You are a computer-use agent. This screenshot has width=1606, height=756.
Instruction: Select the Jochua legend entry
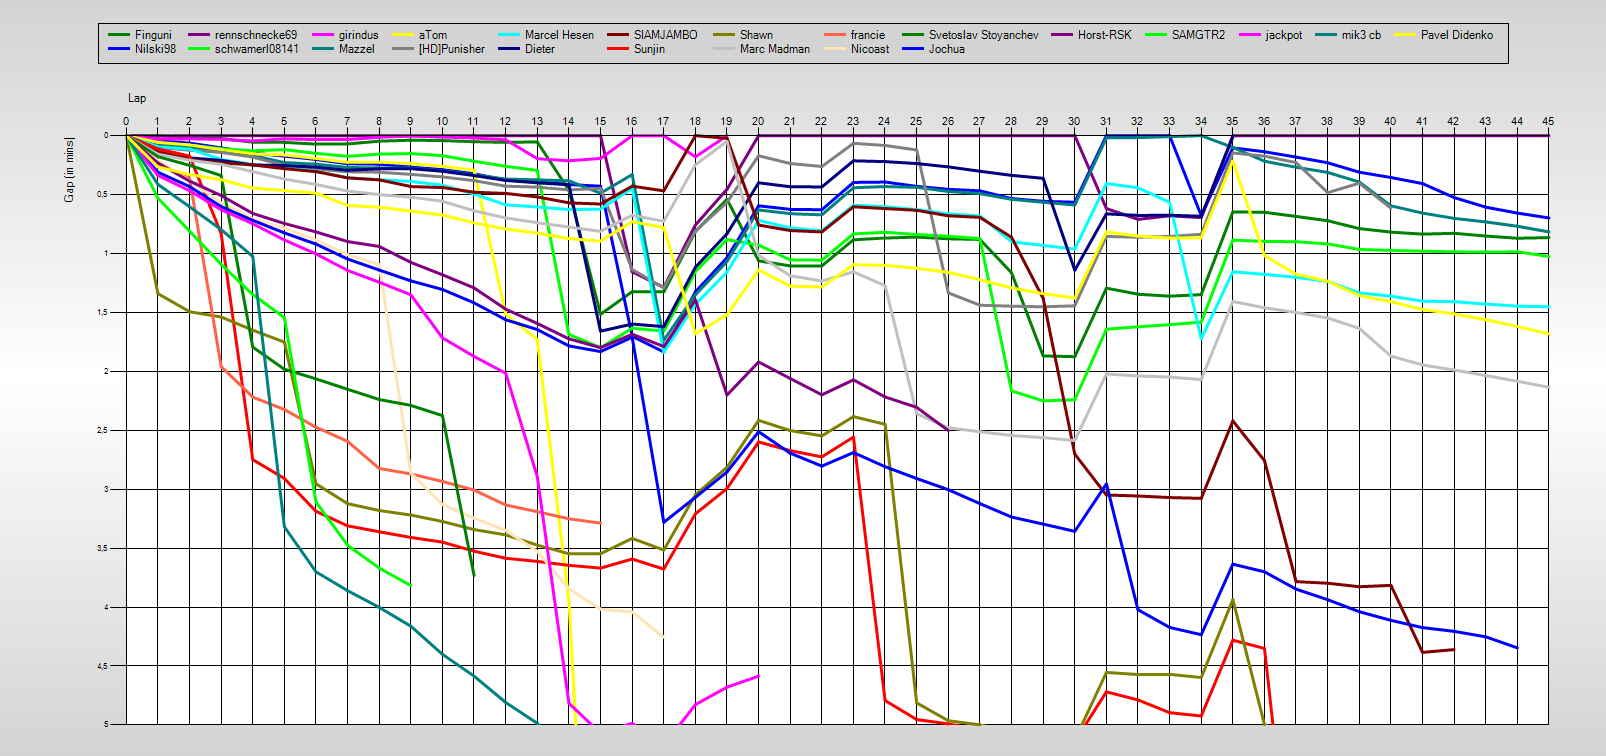(946, 49)
